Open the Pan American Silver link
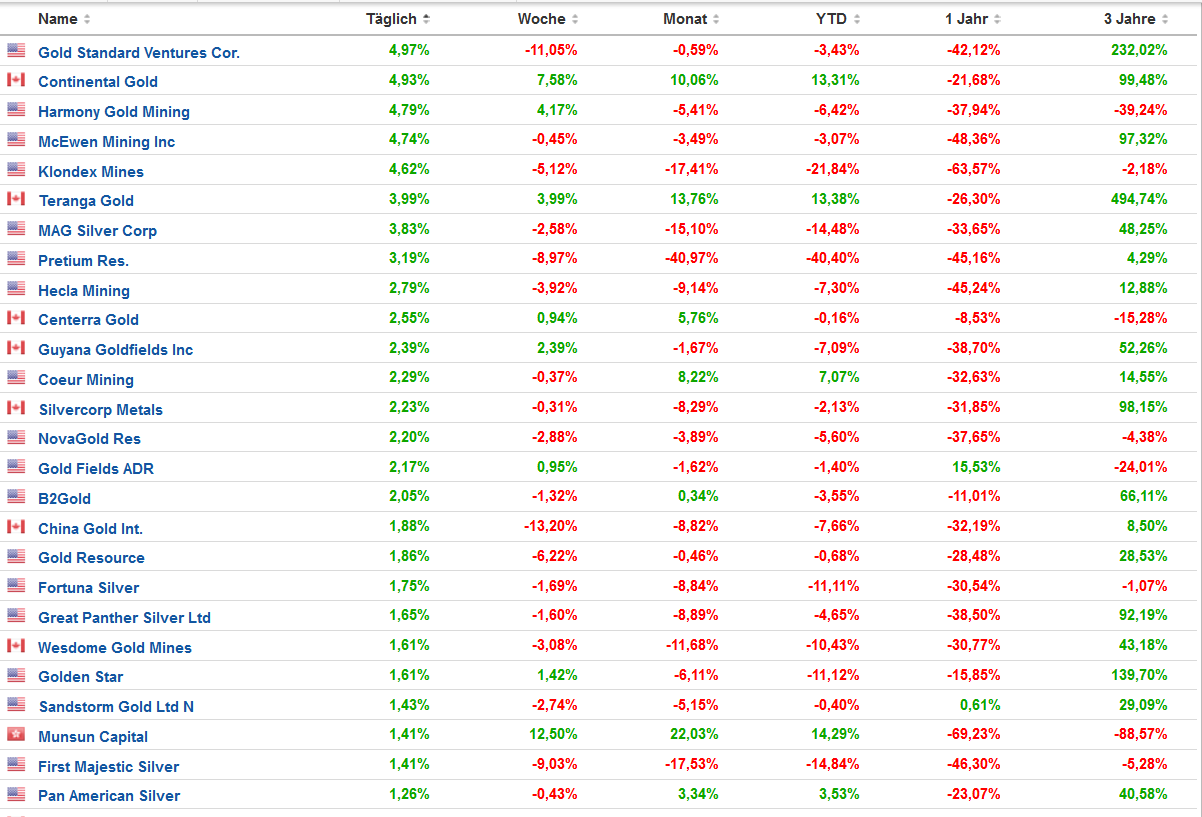Viewport: 1202px width, 817px height. click(109, 796)
